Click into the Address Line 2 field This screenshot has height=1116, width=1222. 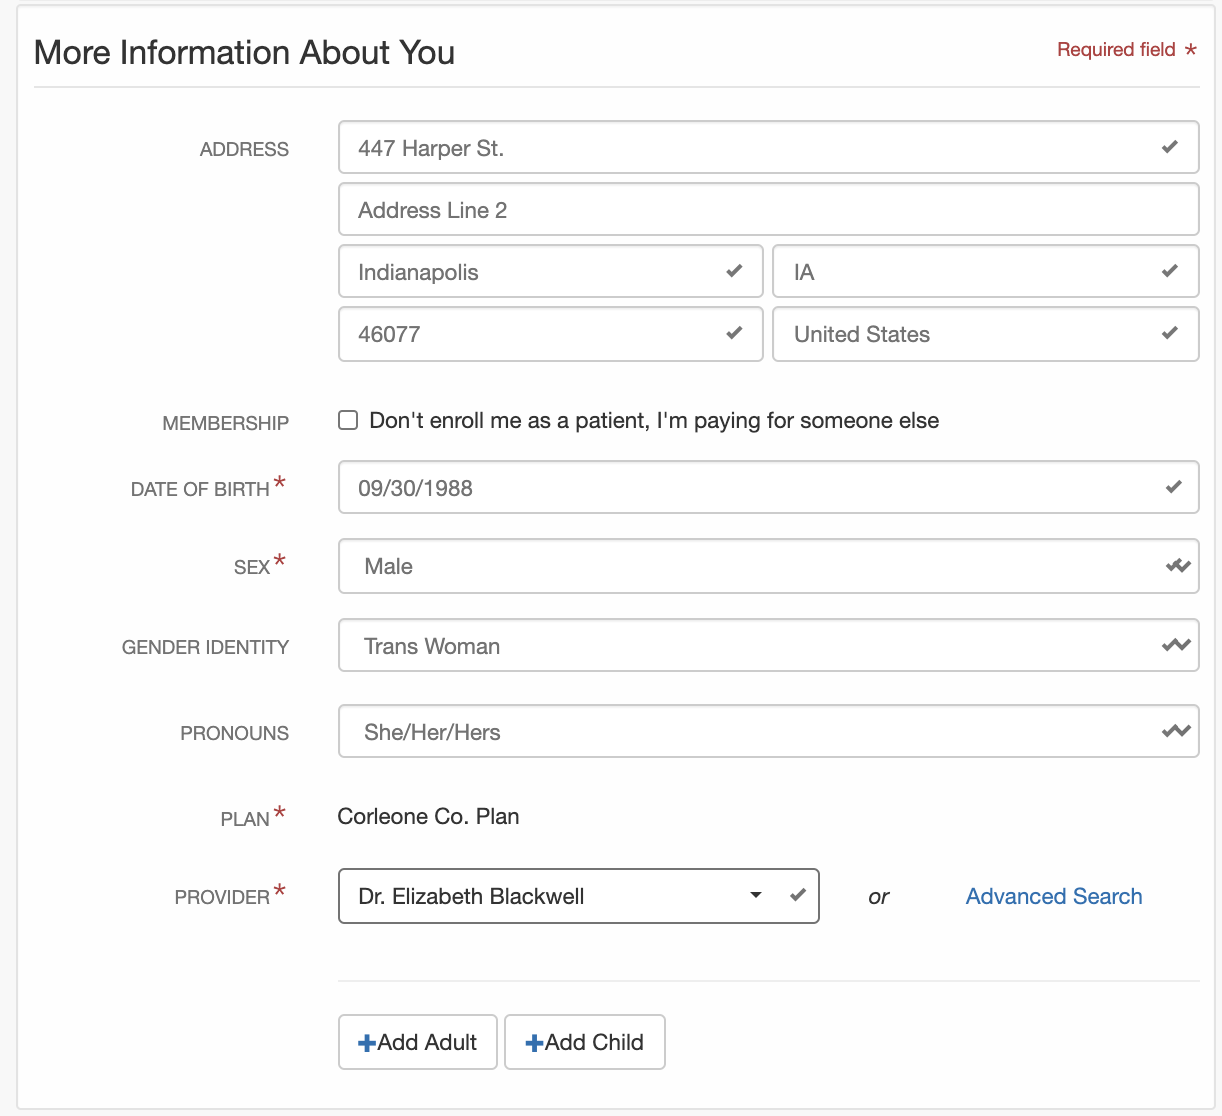767,210
